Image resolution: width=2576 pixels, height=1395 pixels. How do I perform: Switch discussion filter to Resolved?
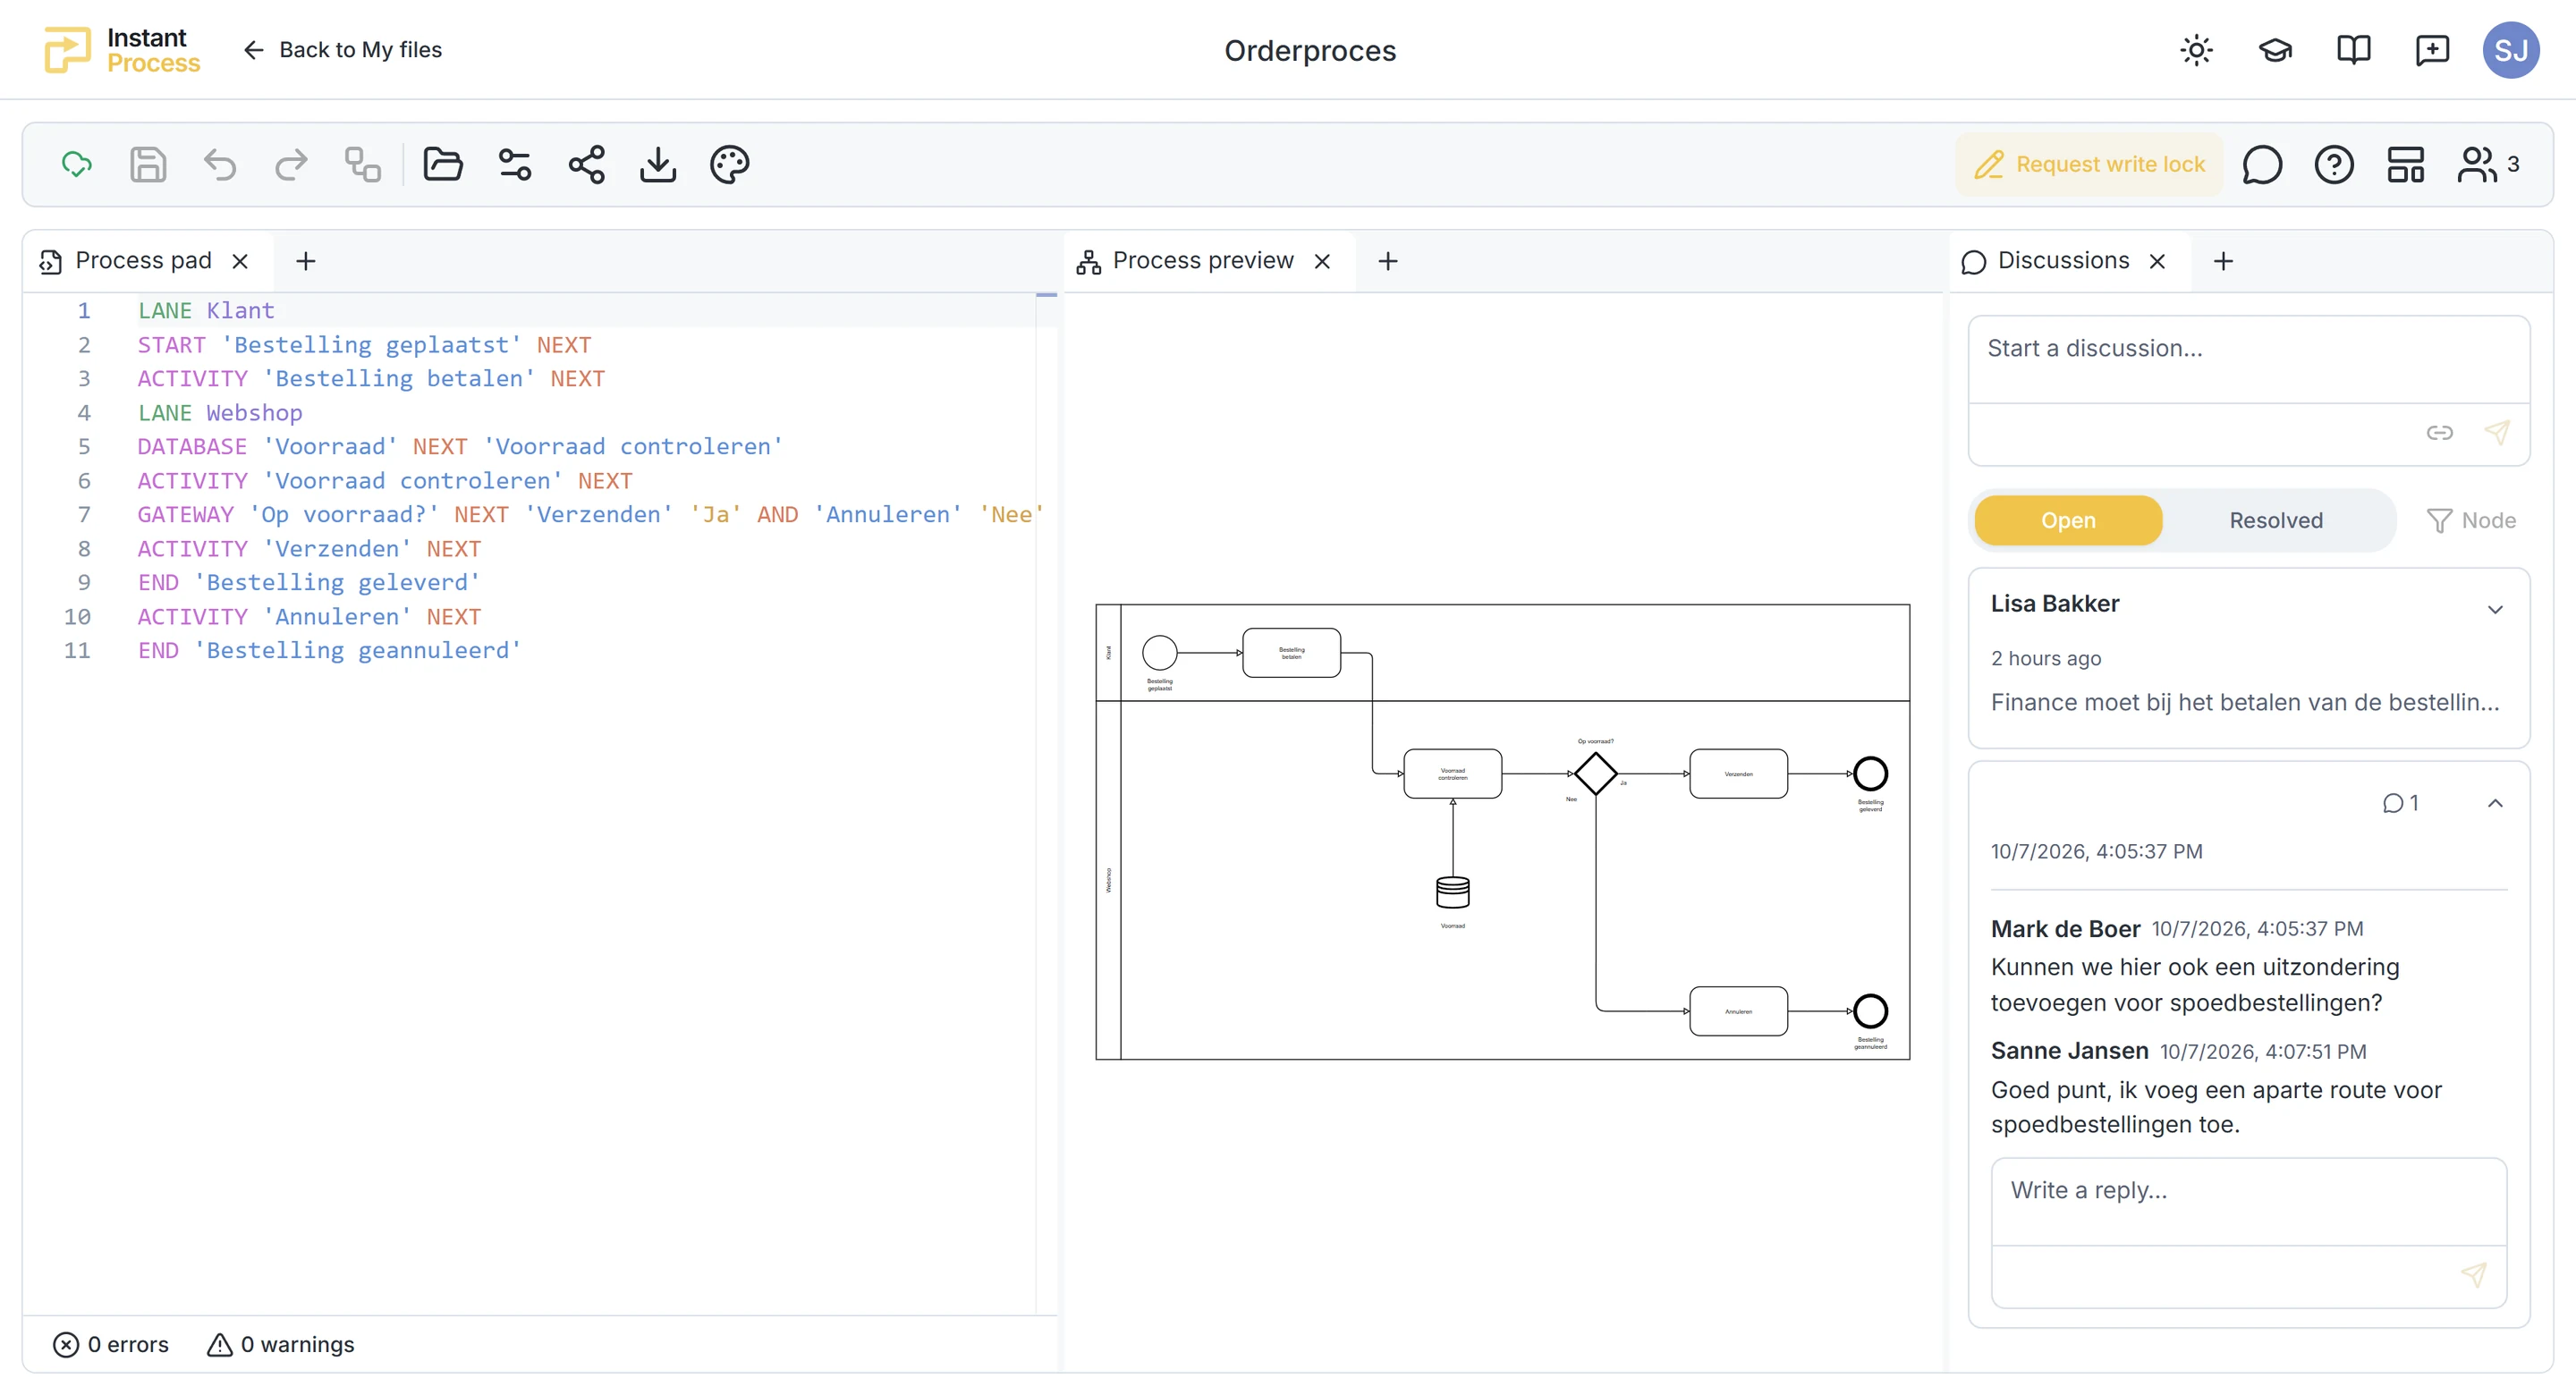(2276, 520)
